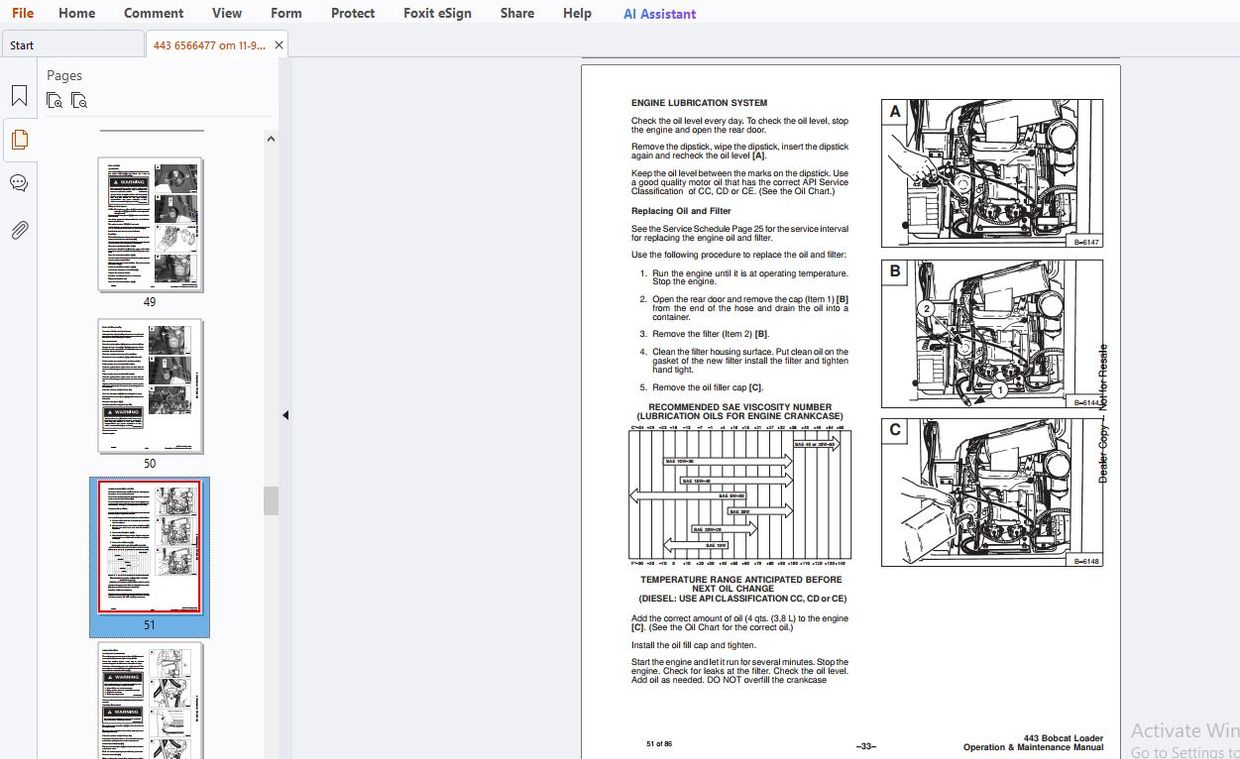The height and width of the screenshot is (759, 1240).
Task: Open the Protect menu
Action: [352, 13]
